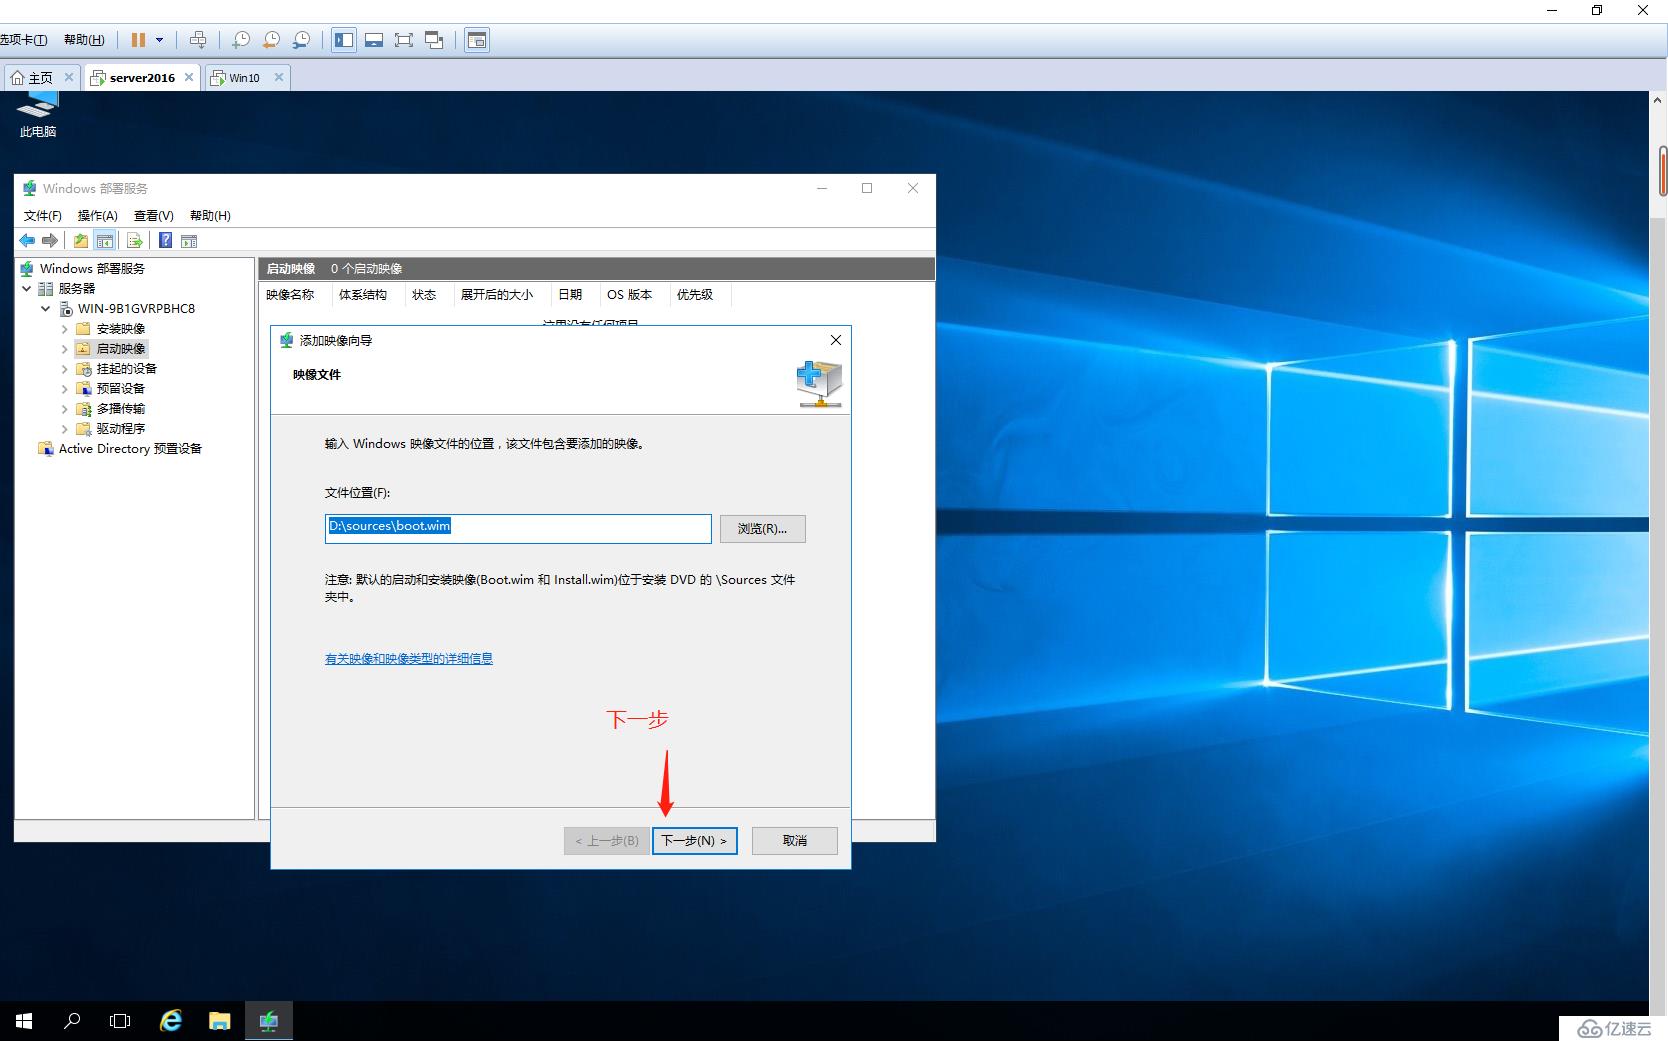This screenshot has height=1041, width=1668.
Task: Sort by the 体系结构 column header
Action: click(367, 294)
